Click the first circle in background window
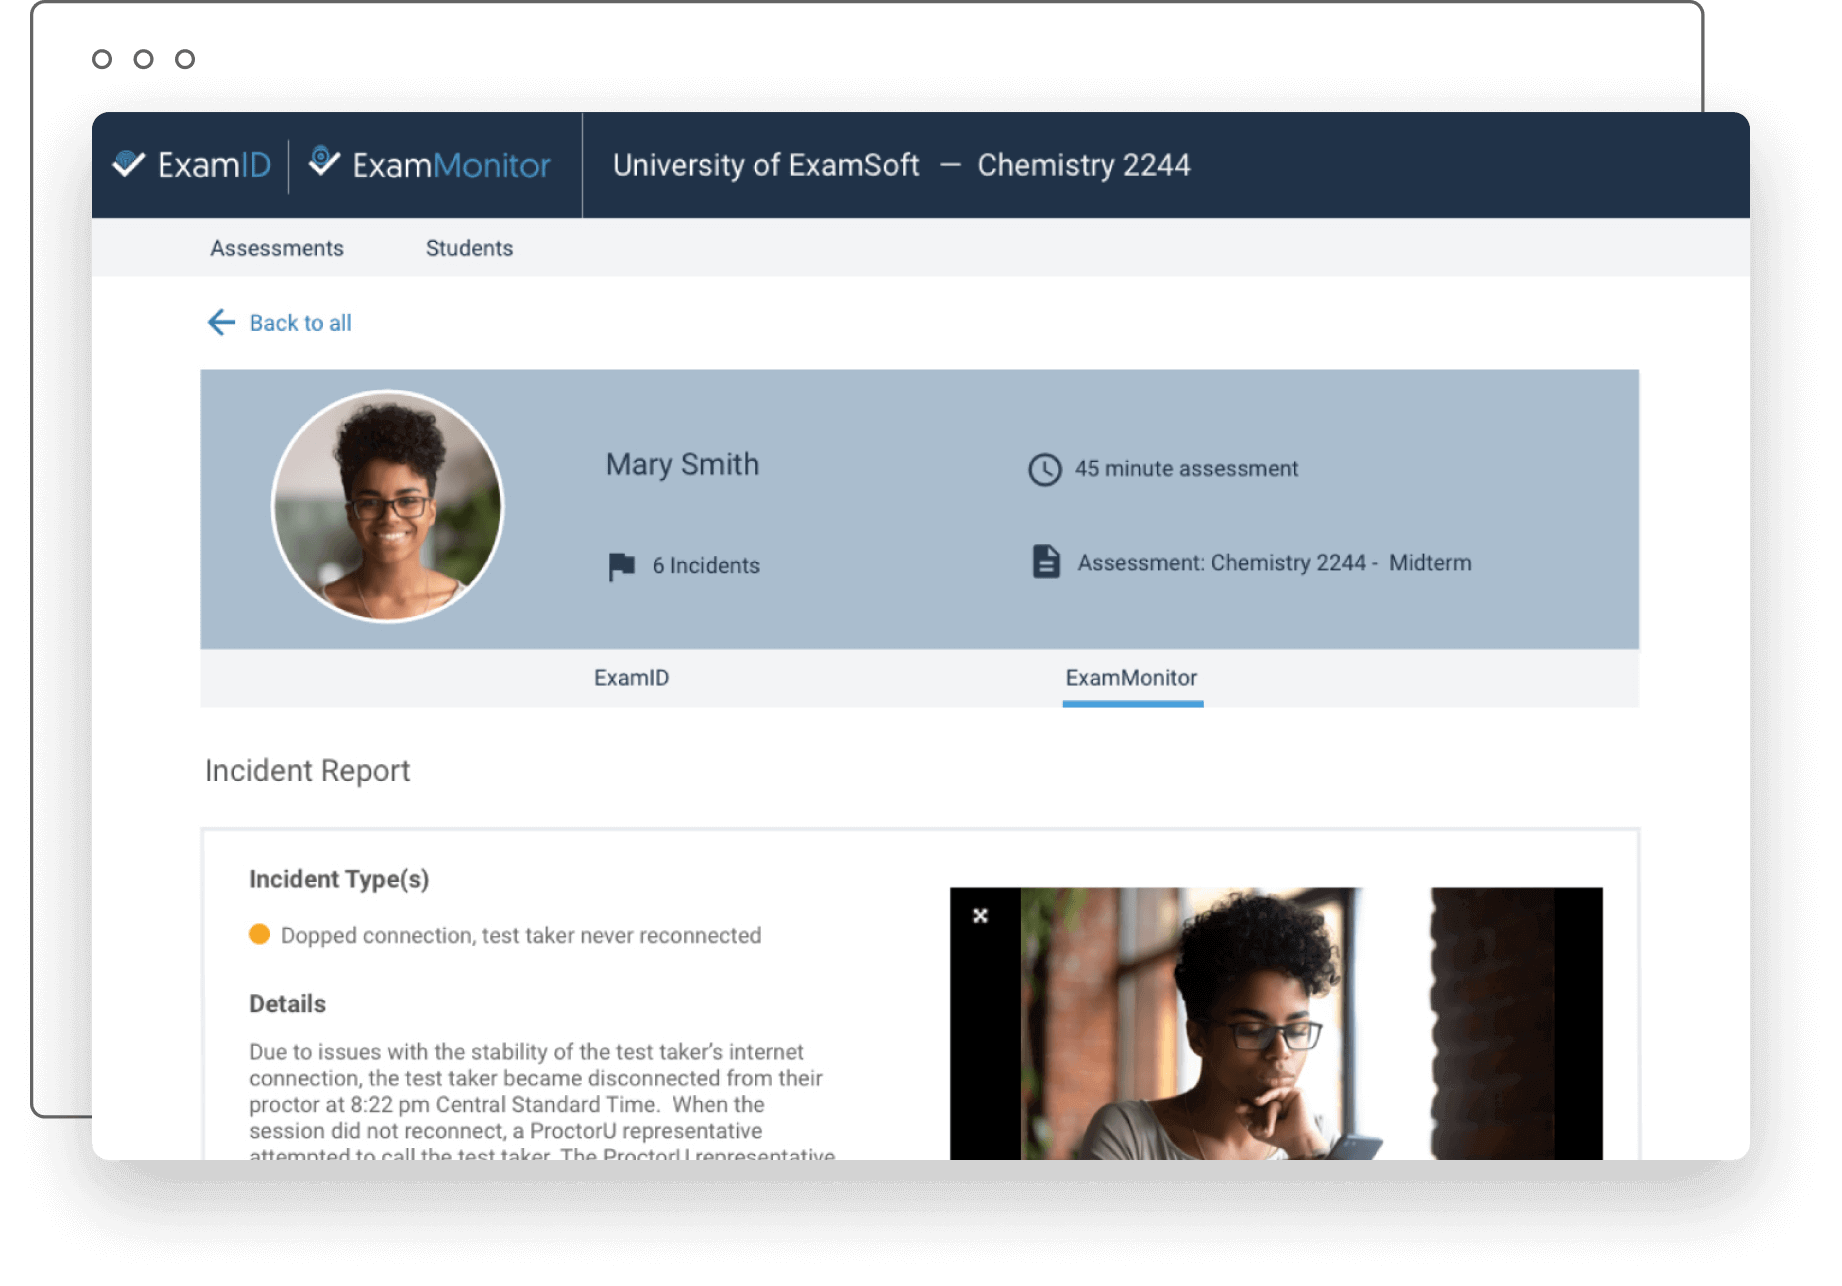This screenshot has height=1286, width=1842. 102,59
